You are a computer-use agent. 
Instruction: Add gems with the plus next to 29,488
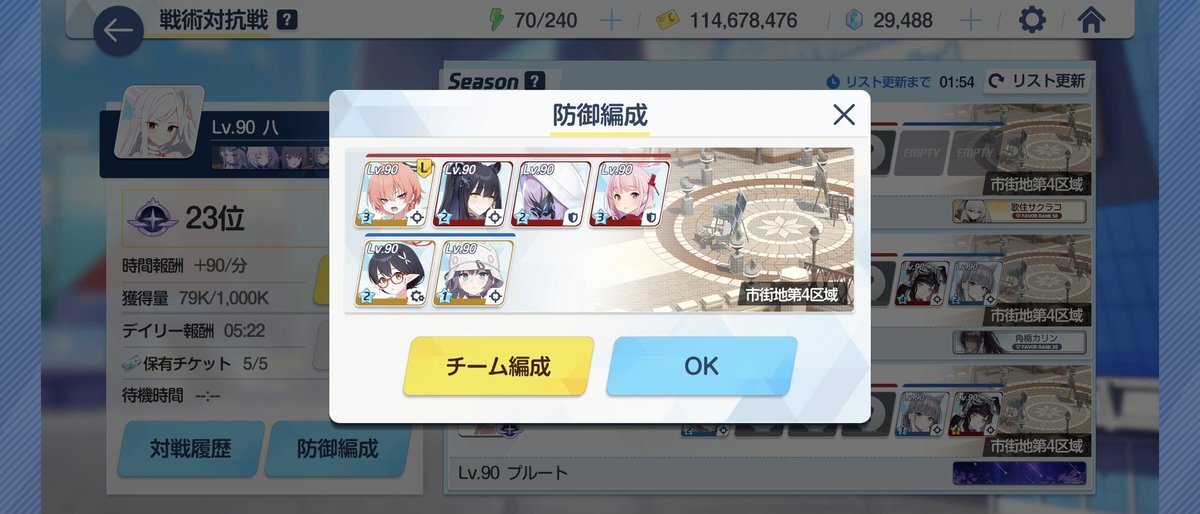[x=969, y=20]
